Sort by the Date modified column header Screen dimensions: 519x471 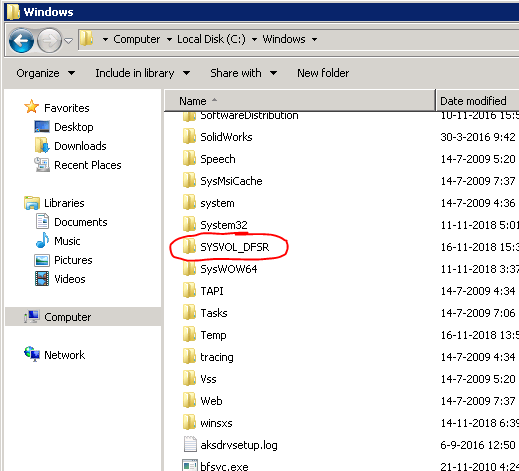pos(477,101)
